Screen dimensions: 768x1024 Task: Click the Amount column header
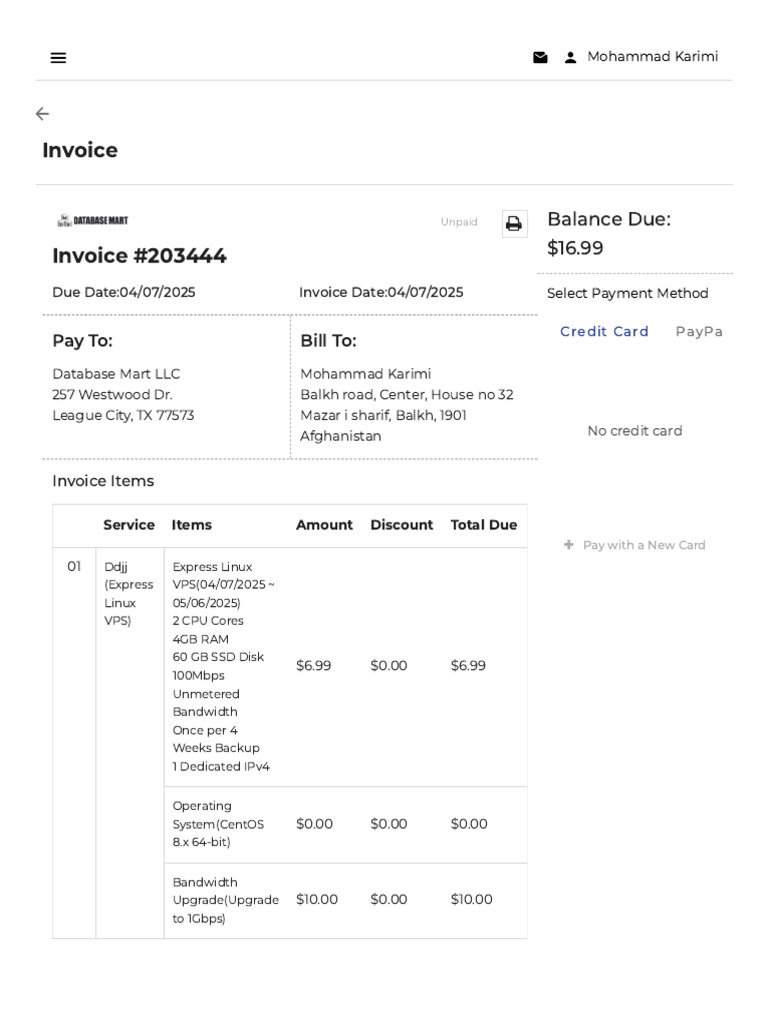(x=324, y=525)
